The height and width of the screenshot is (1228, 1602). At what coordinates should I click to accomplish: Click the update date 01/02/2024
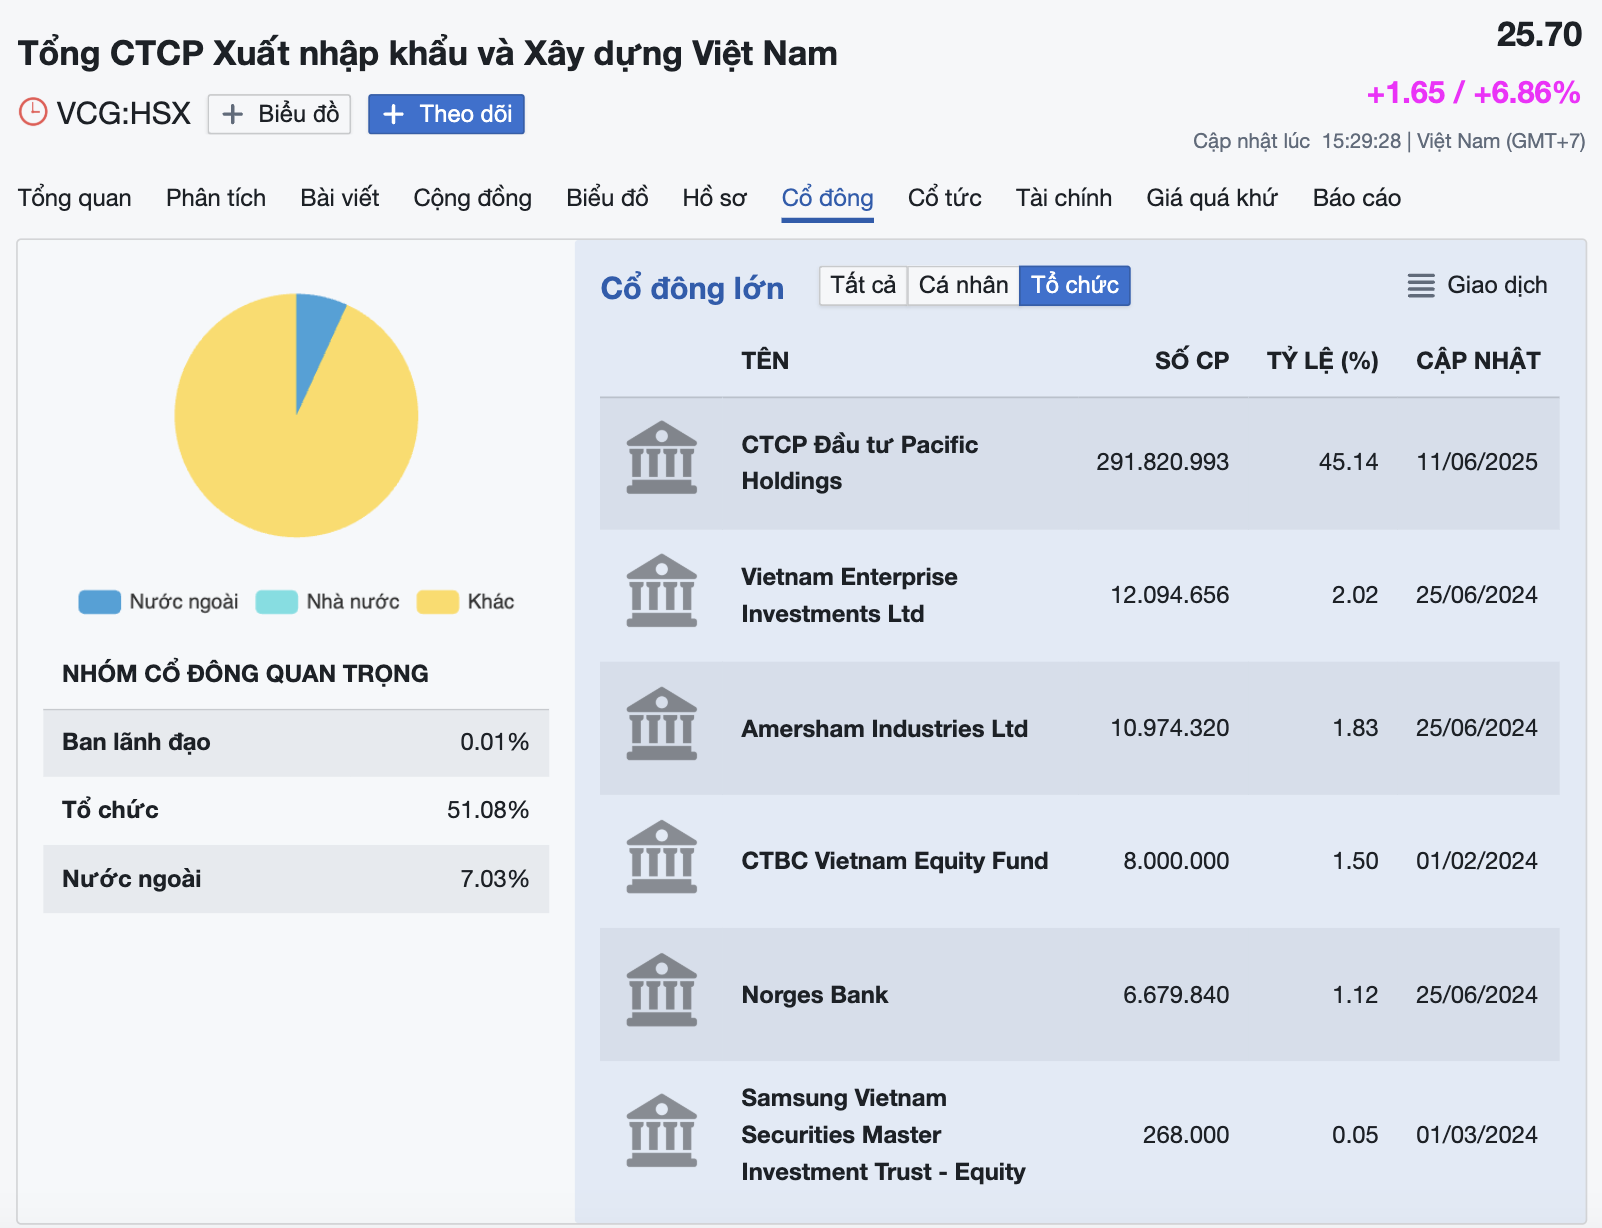tap(1477, 861)
